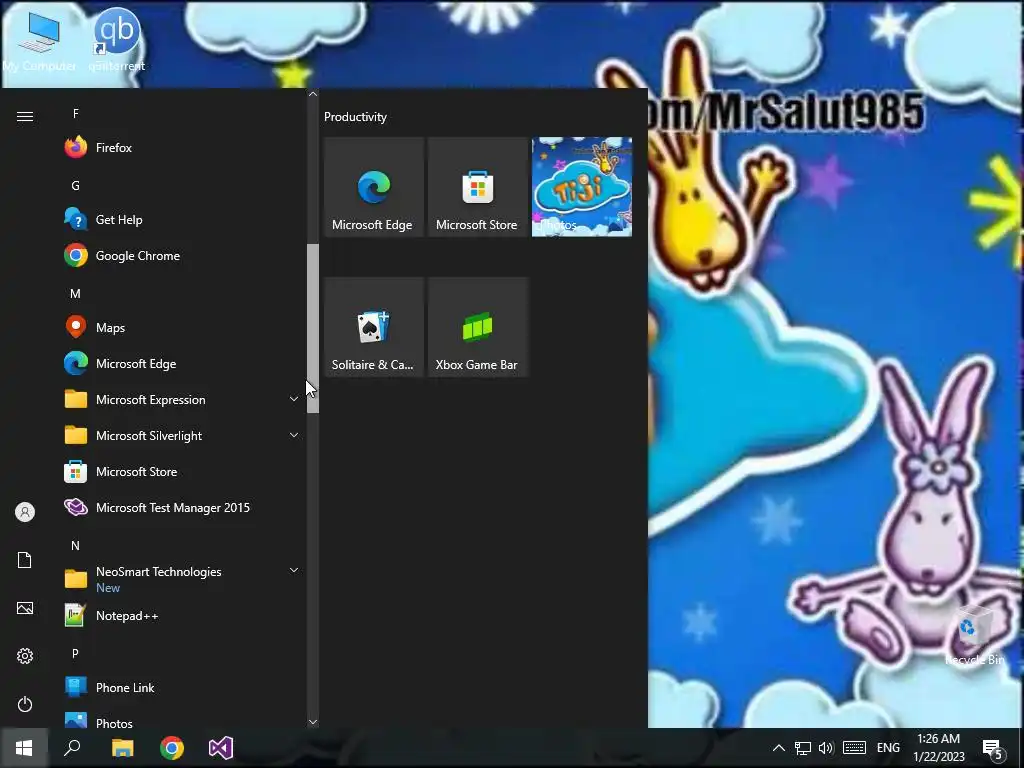Open Notepad++ from the app list
The image size is (1024, 768).
pos(182,615)
